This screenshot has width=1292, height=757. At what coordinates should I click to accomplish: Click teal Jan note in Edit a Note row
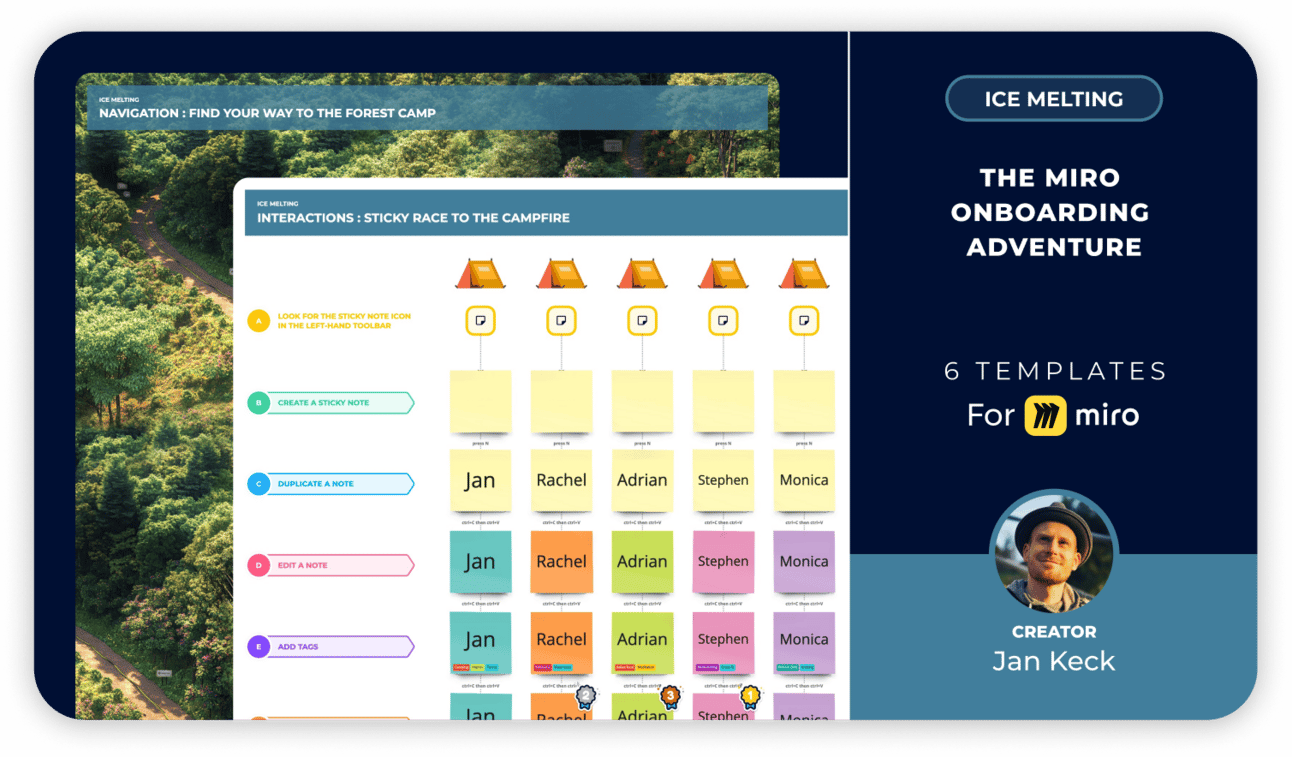[480, 562]
